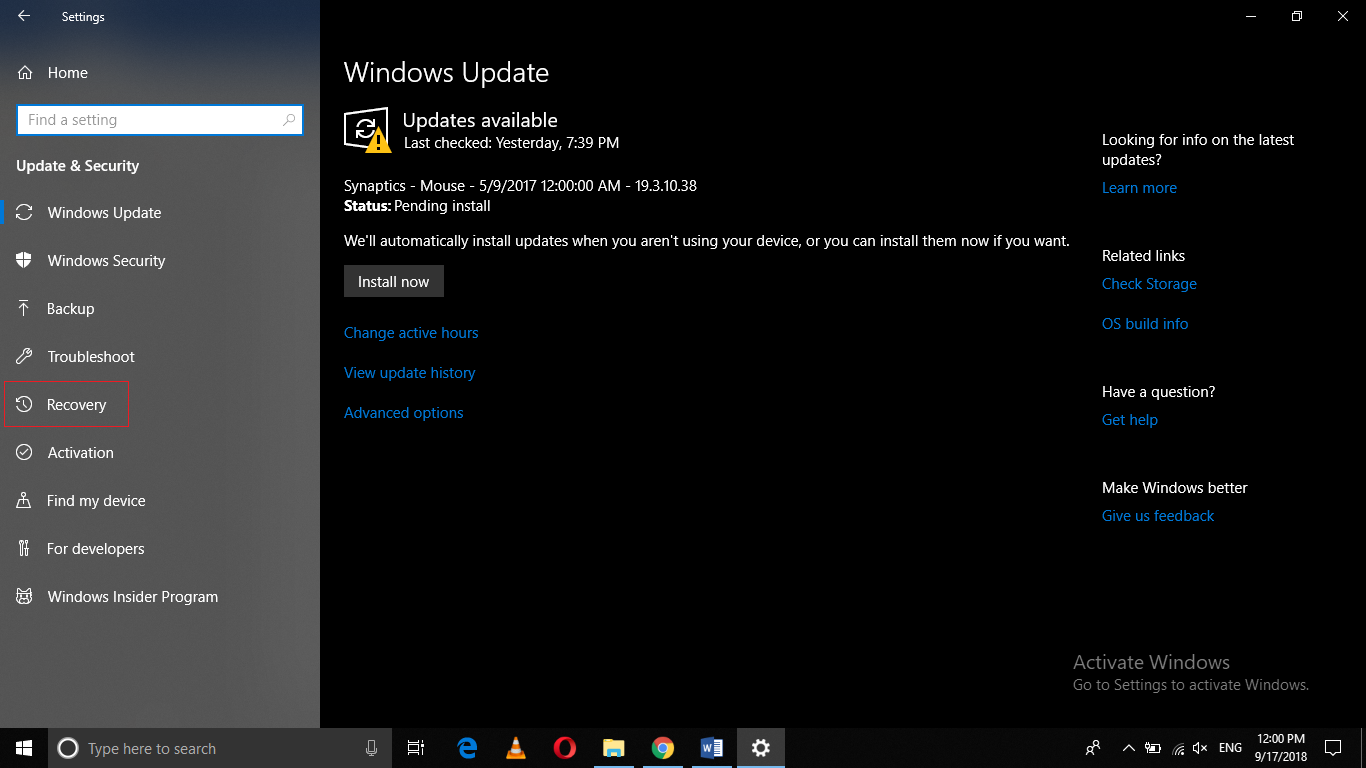Click the Find a setting search box
Viewport: 1366px width, 768px height.
[x=160, y=119]
